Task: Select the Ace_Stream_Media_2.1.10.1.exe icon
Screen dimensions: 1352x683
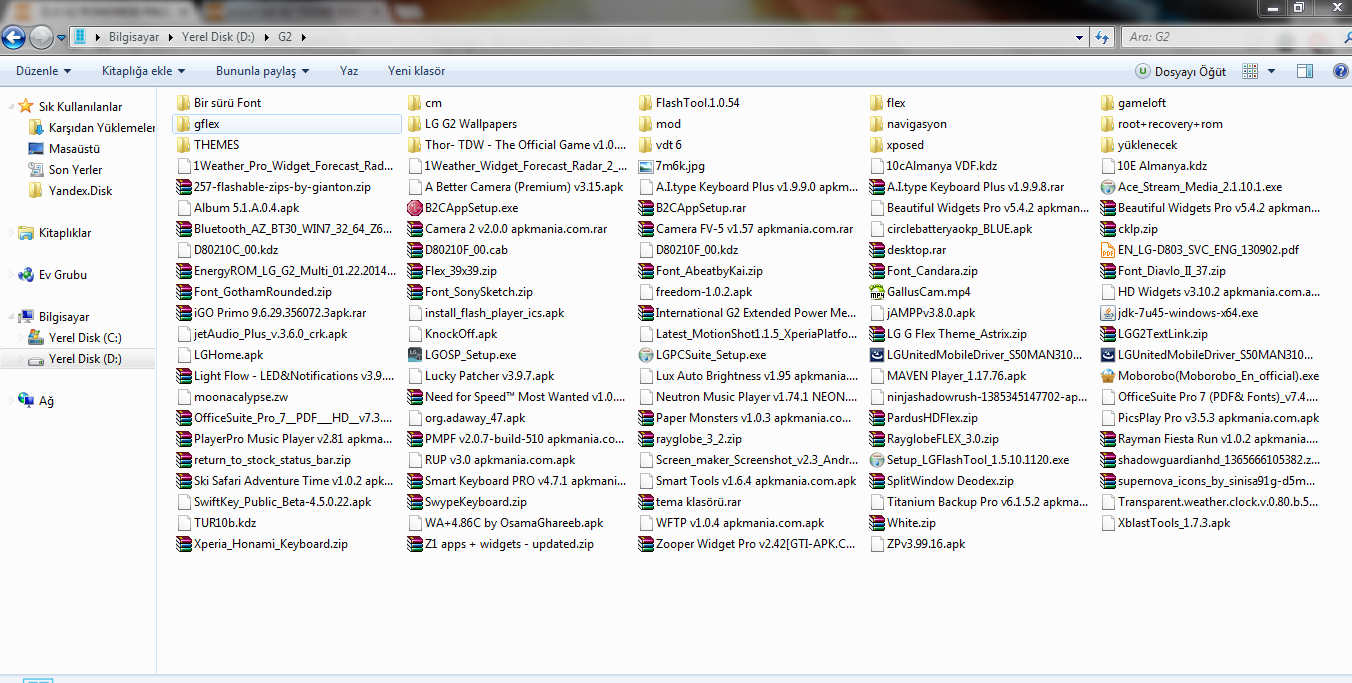Action: tap(1108, 187)
